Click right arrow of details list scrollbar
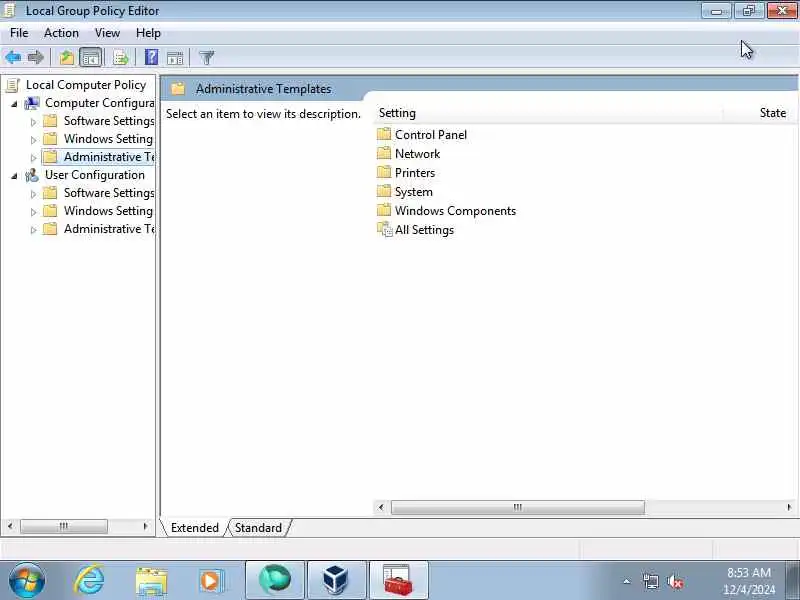 pyautogui.click(x=789, y=507)
